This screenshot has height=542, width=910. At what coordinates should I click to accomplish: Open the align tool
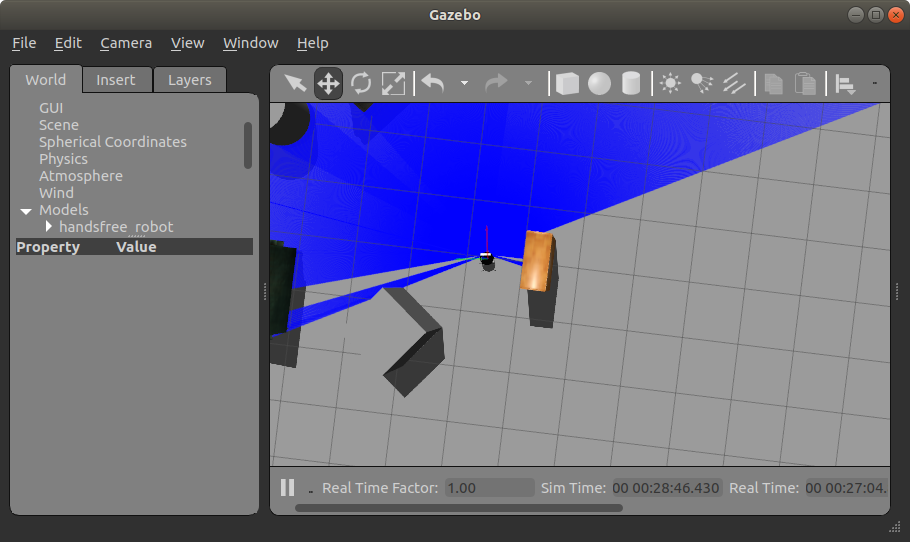845,85
